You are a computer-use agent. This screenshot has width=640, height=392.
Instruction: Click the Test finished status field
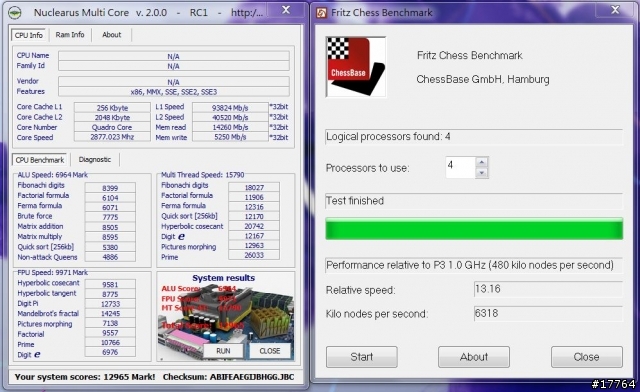[x=474, y=201]
